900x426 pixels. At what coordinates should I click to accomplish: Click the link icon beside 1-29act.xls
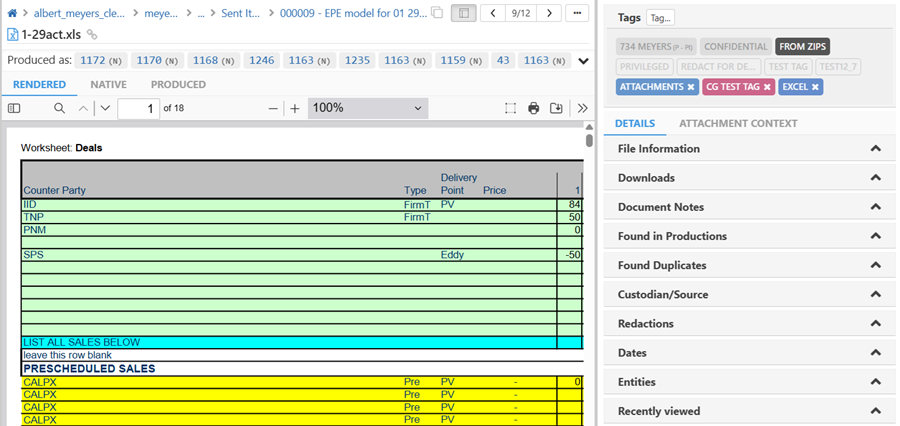[x=92, y=34]
